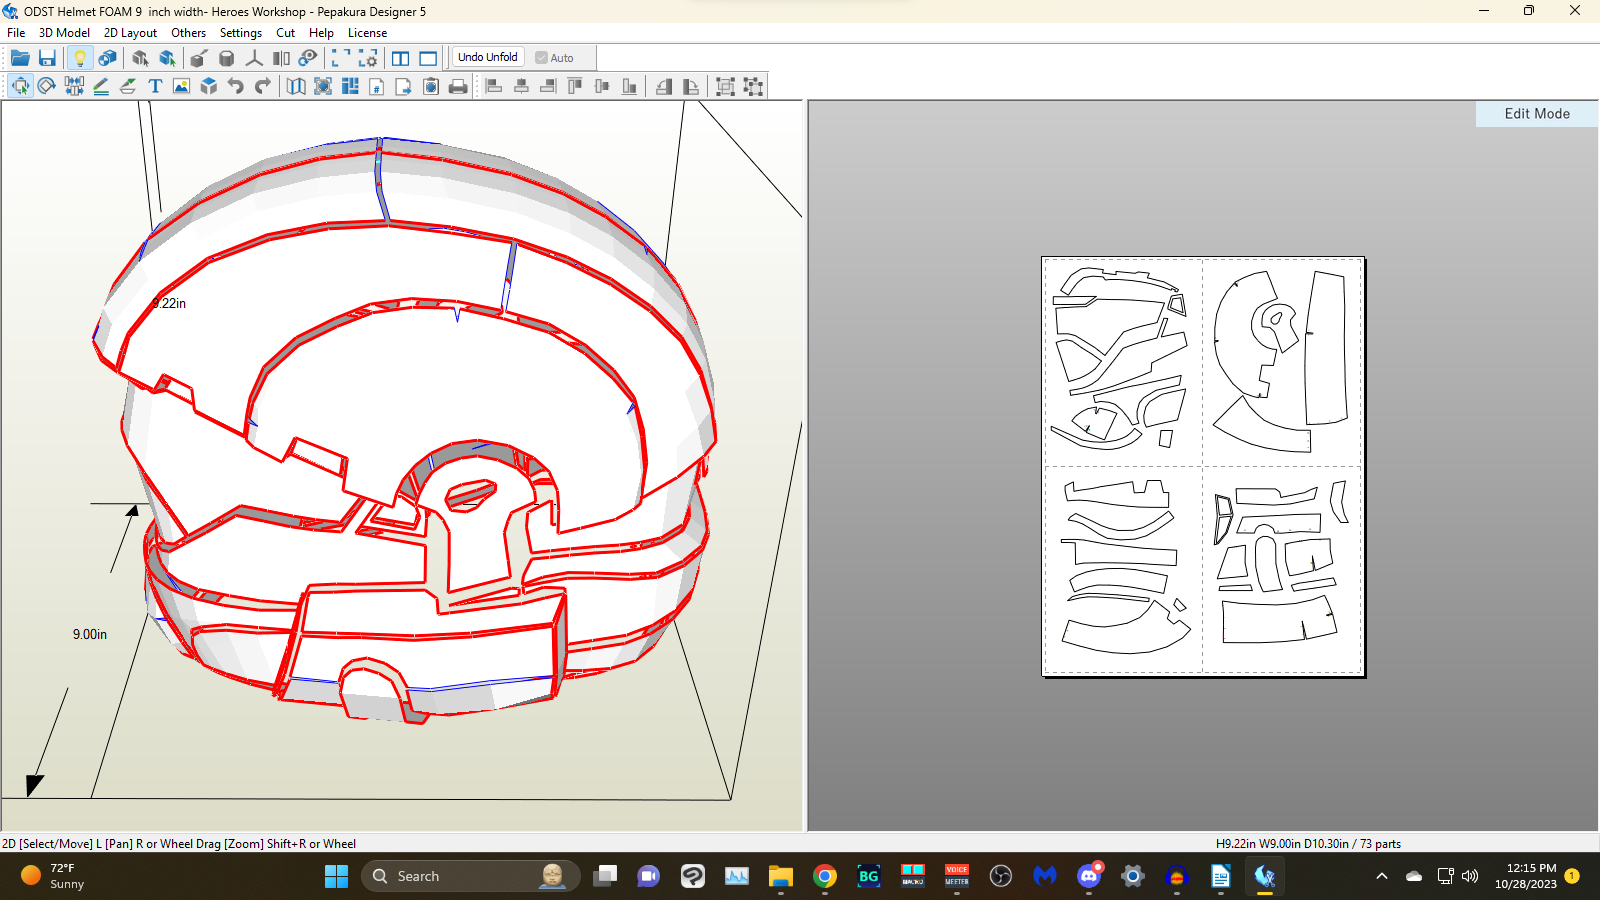Click the group parts icon
This screenshot has width=1600, height=900.
(726, 86)
